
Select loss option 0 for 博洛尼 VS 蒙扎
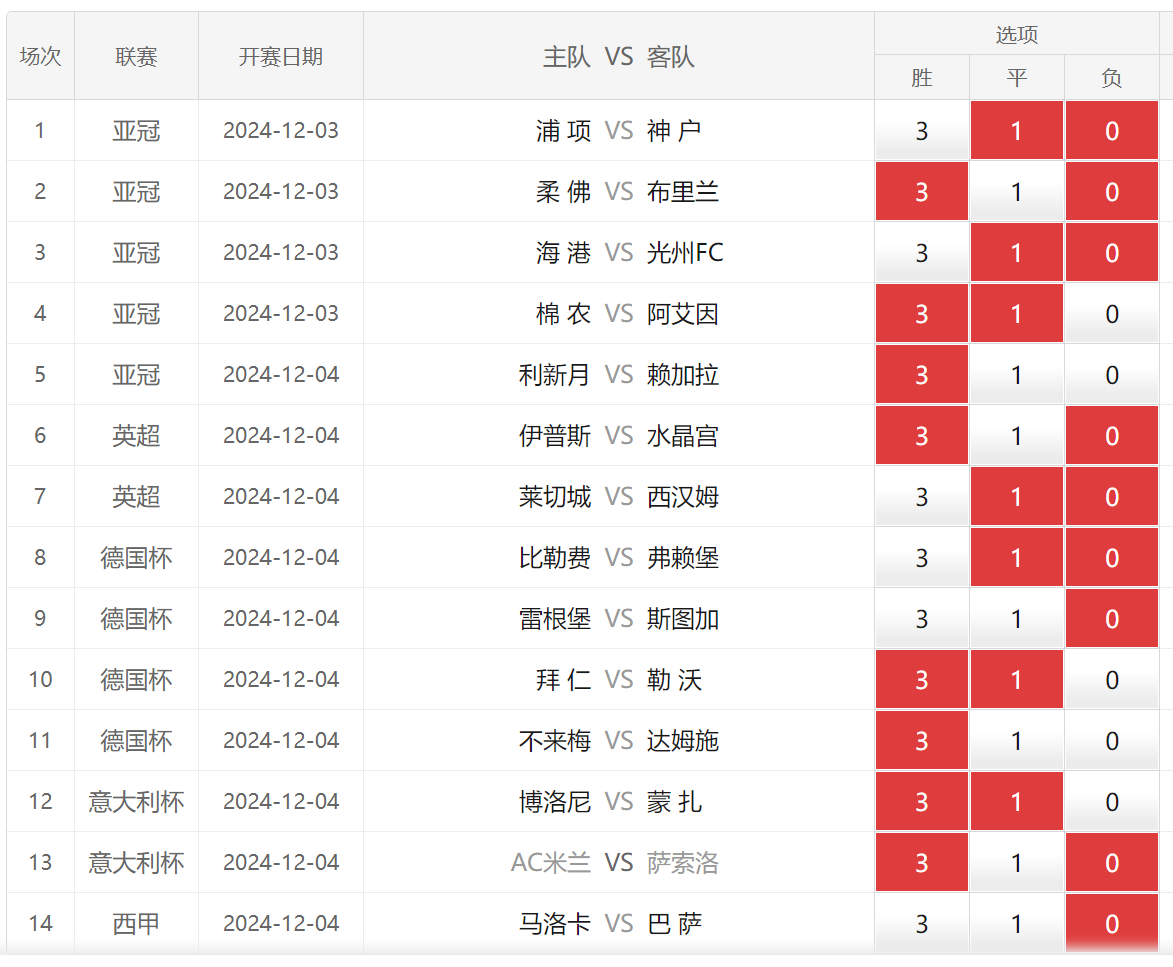[x=1112, y=802]
